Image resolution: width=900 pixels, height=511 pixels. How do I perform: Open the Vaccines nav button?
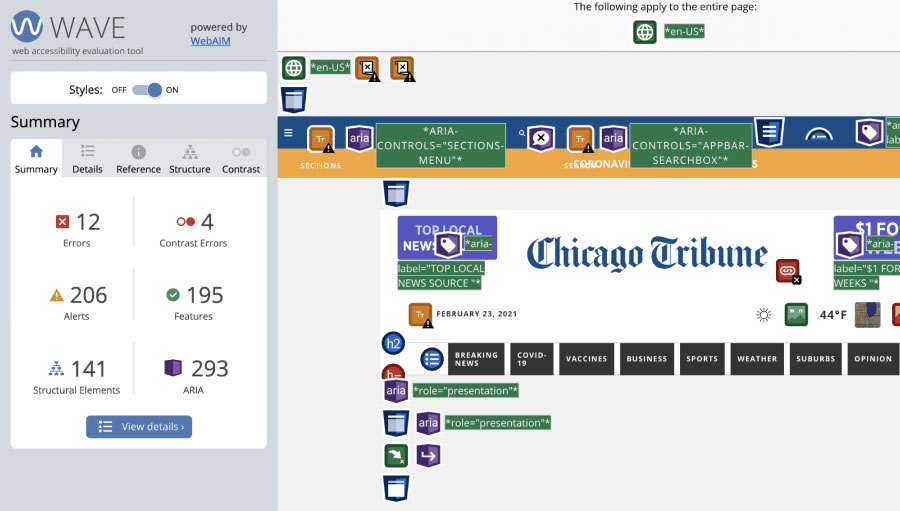click(x=586, y=359)
